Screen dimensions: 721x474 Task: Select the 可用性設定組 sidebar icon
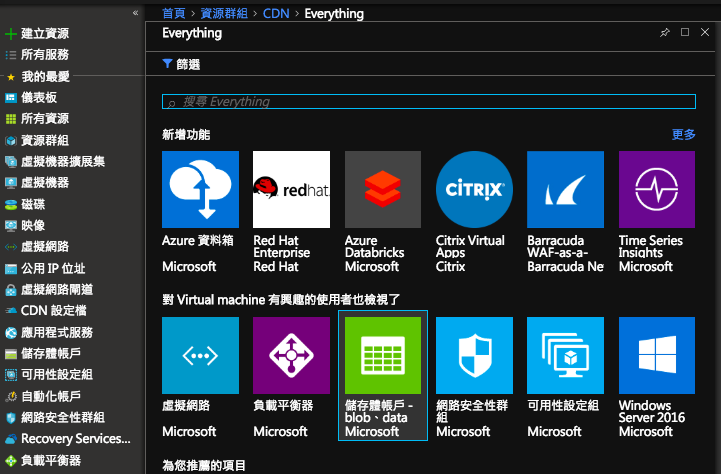point(11,375)
